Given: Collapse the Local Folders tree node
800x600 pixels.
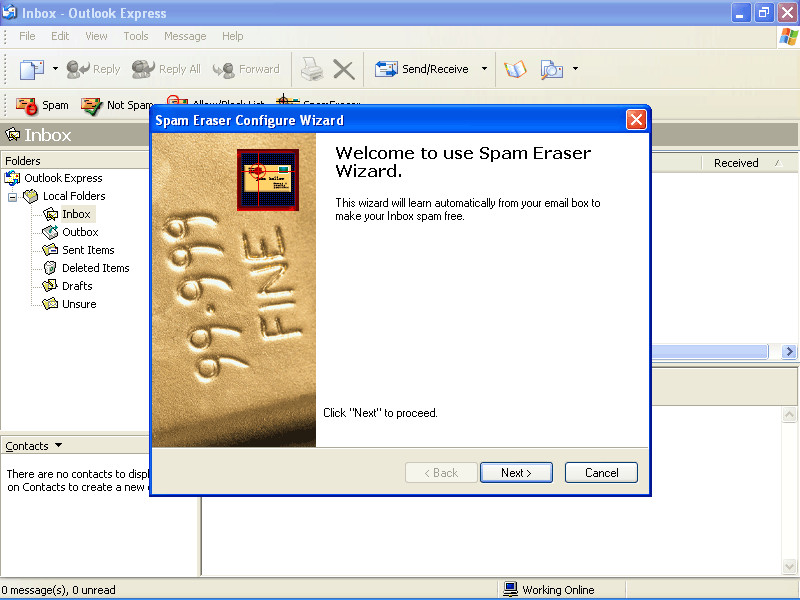Looking at the screenshot, I should [13, 196].
